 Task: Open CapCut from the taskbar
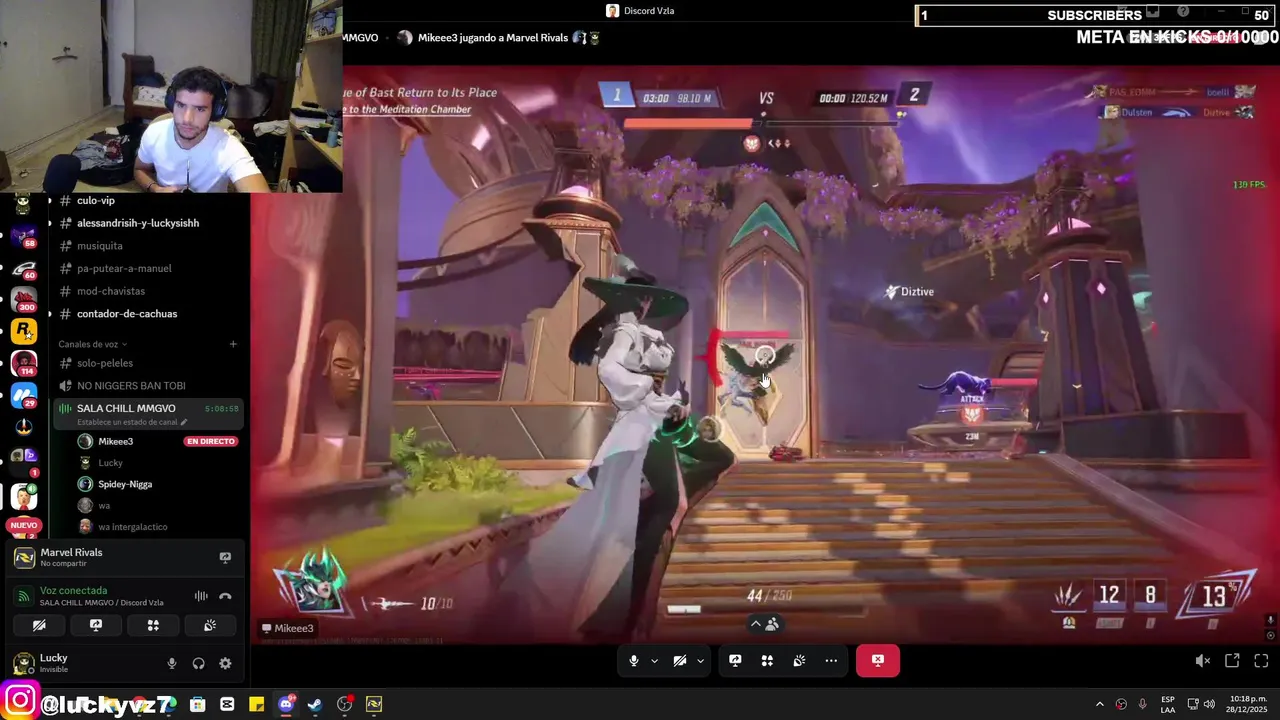click(227, 704)
